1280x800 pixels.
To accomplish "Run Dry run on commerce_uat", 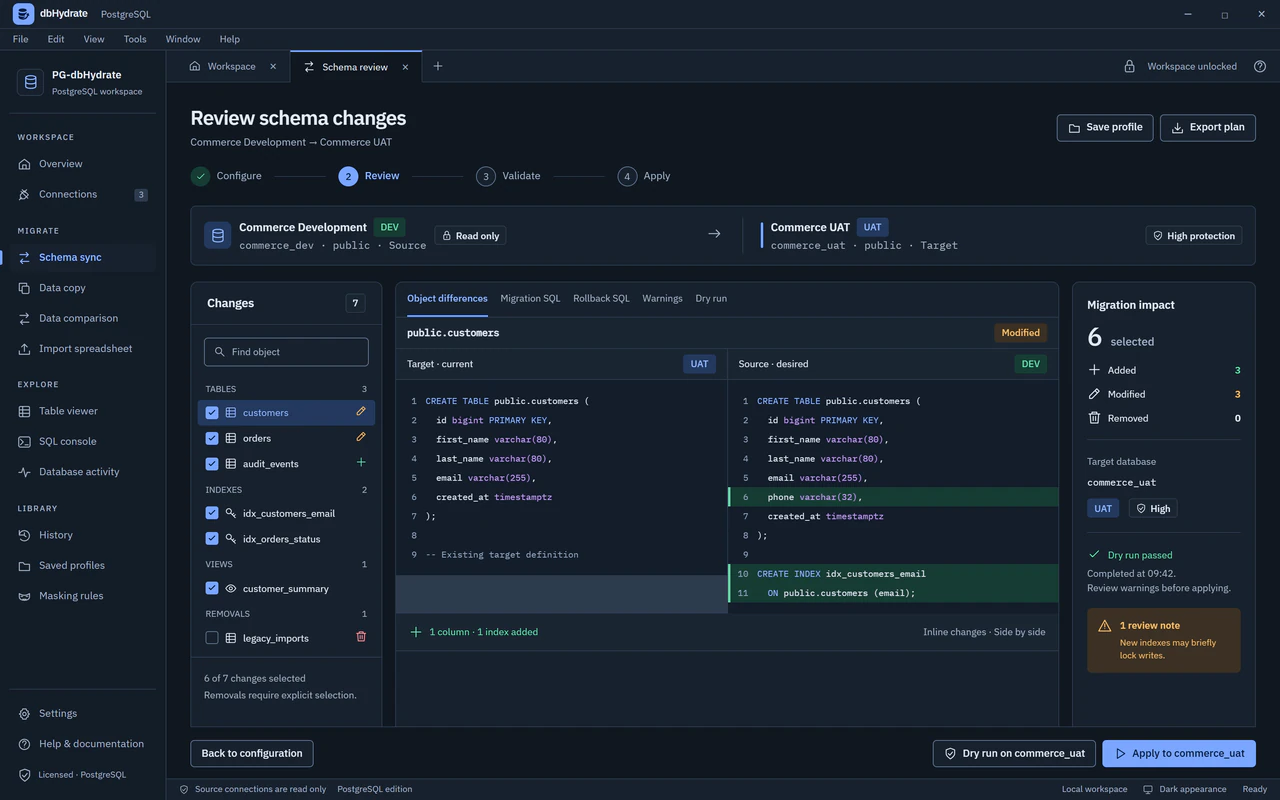I will point(1014,753).
